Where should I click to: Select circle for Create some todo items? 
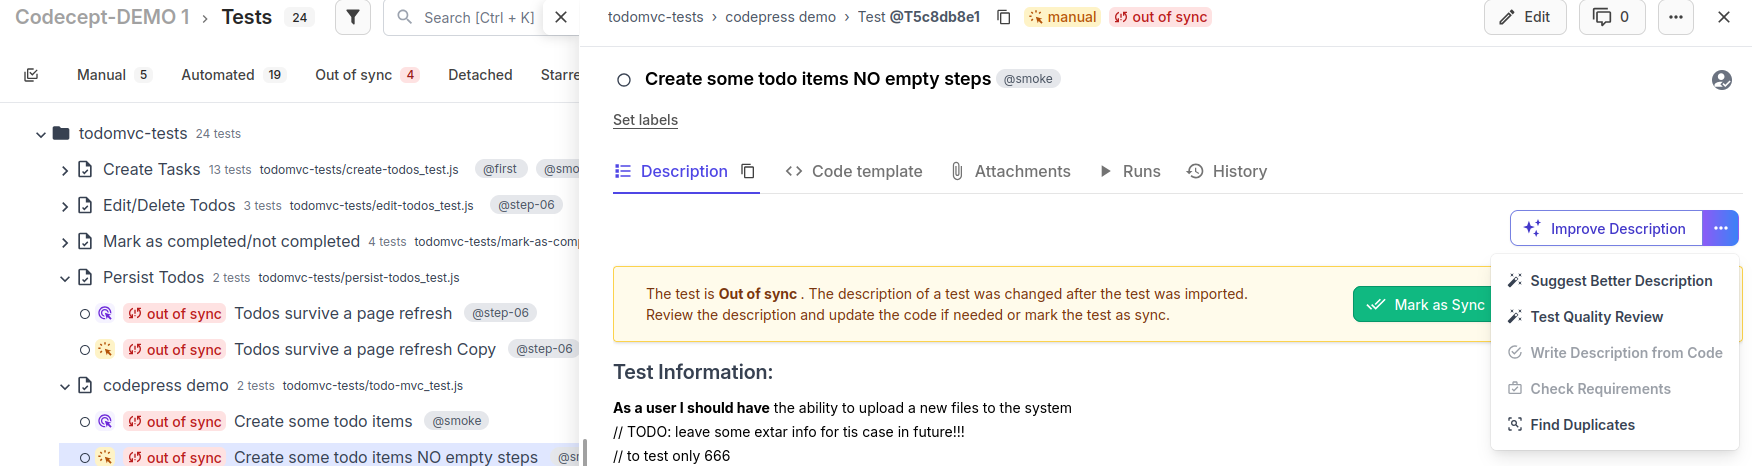pyautogui.click(x=85, y=422)
